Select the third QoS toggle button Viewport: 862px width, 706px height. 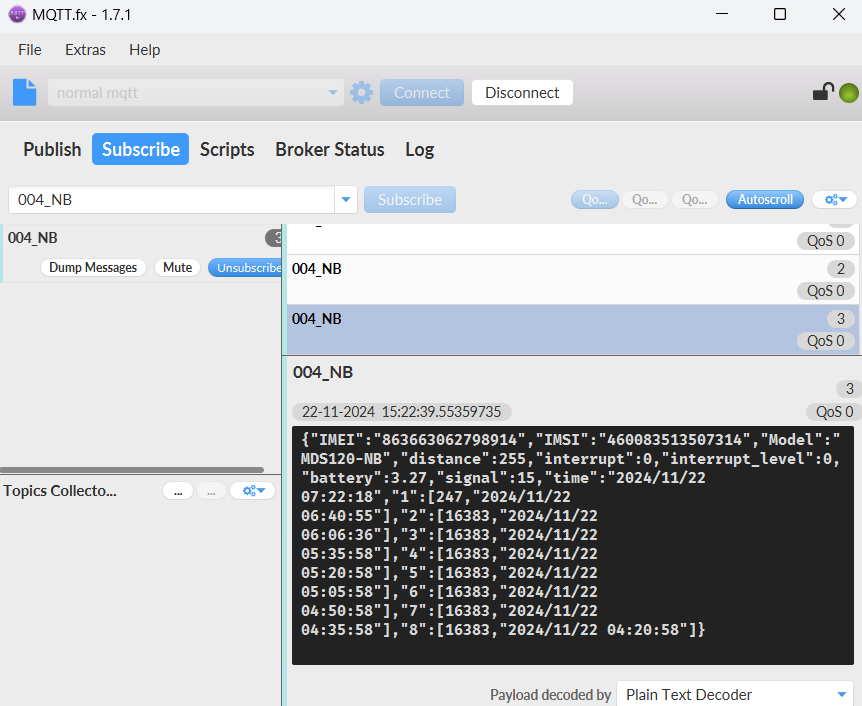point(695,200)
